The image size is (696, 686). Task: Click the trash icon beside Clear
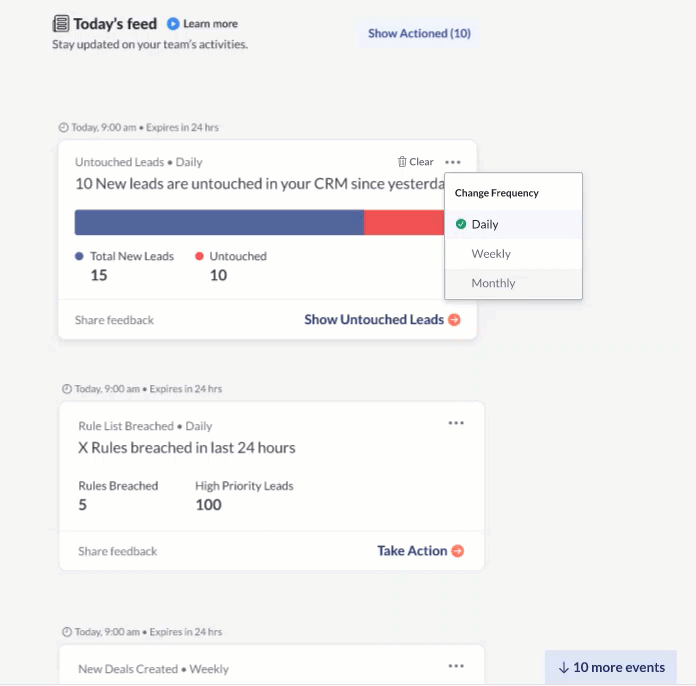click(402, 162)
